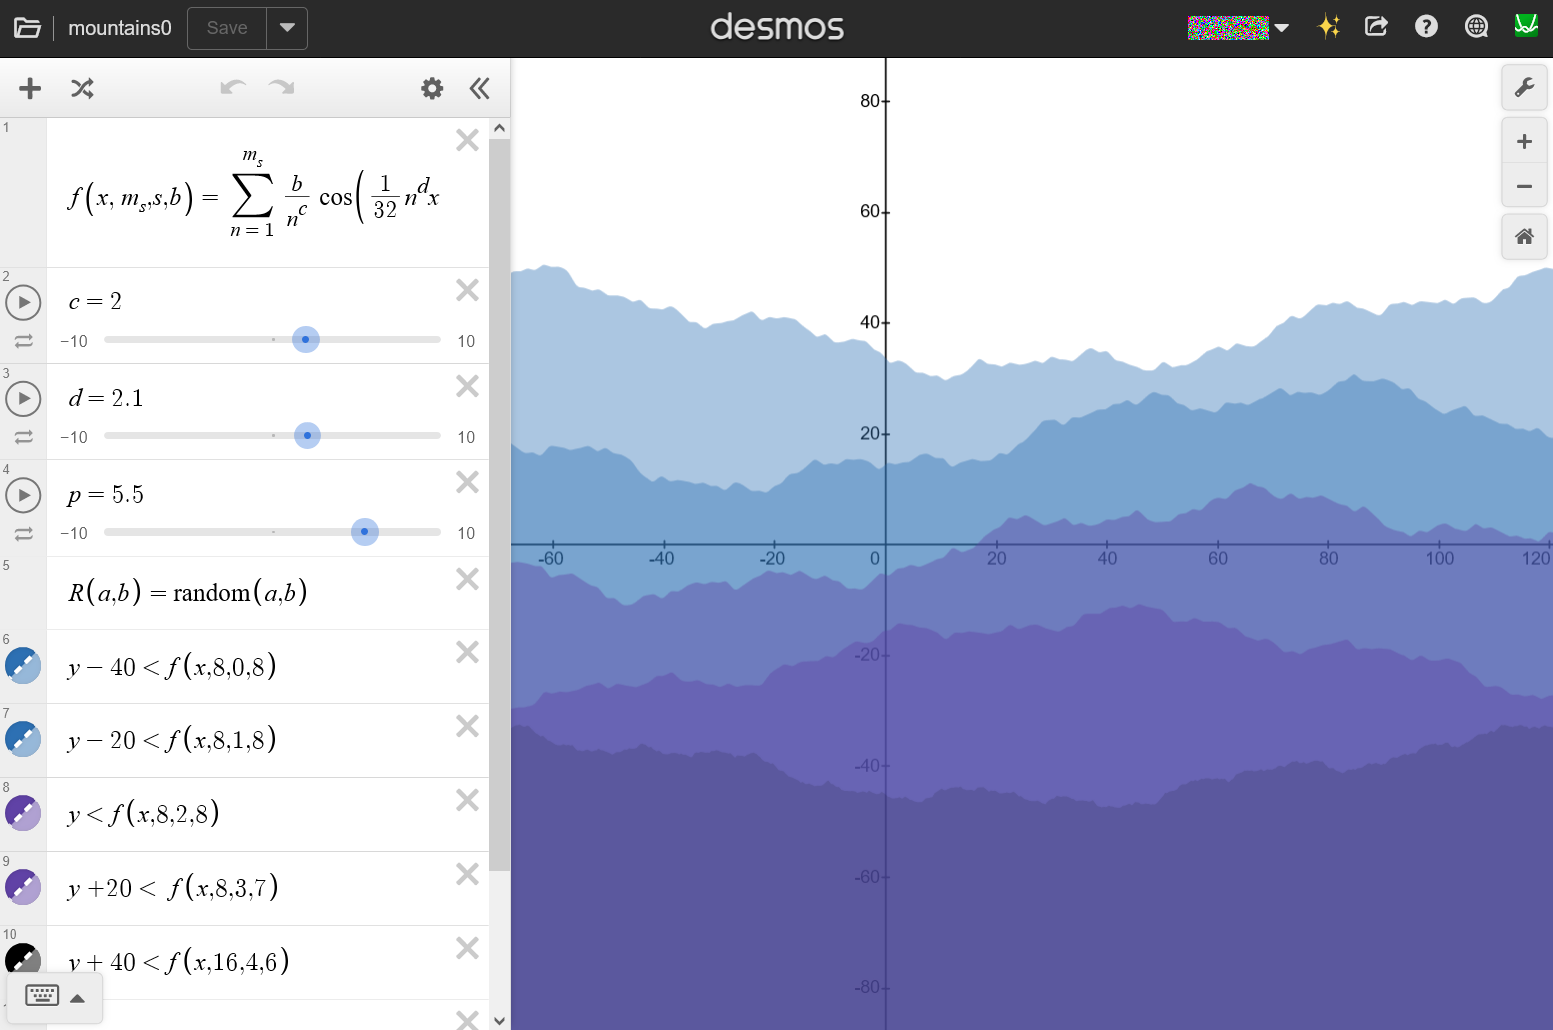1553x1030 pixels.
Task: Change animation loop mode for p slider
Action: (x=23, y=533)
